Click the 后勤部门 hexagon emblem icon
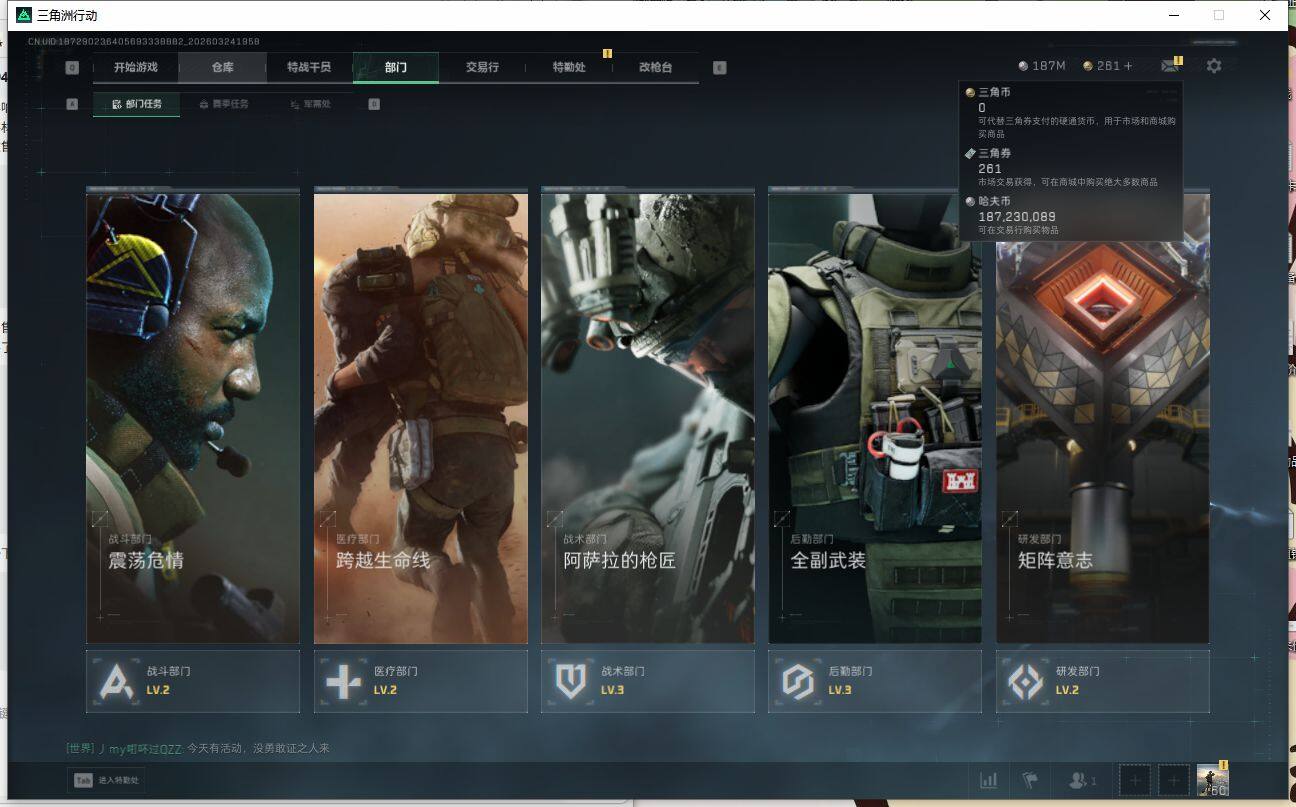This screenshot has width=1296, height=807. 798,681
